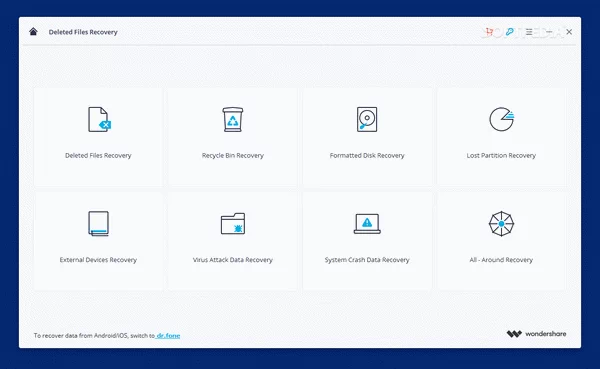
Task: Open the shopping cart purchase icon
Action: (489, 32)
